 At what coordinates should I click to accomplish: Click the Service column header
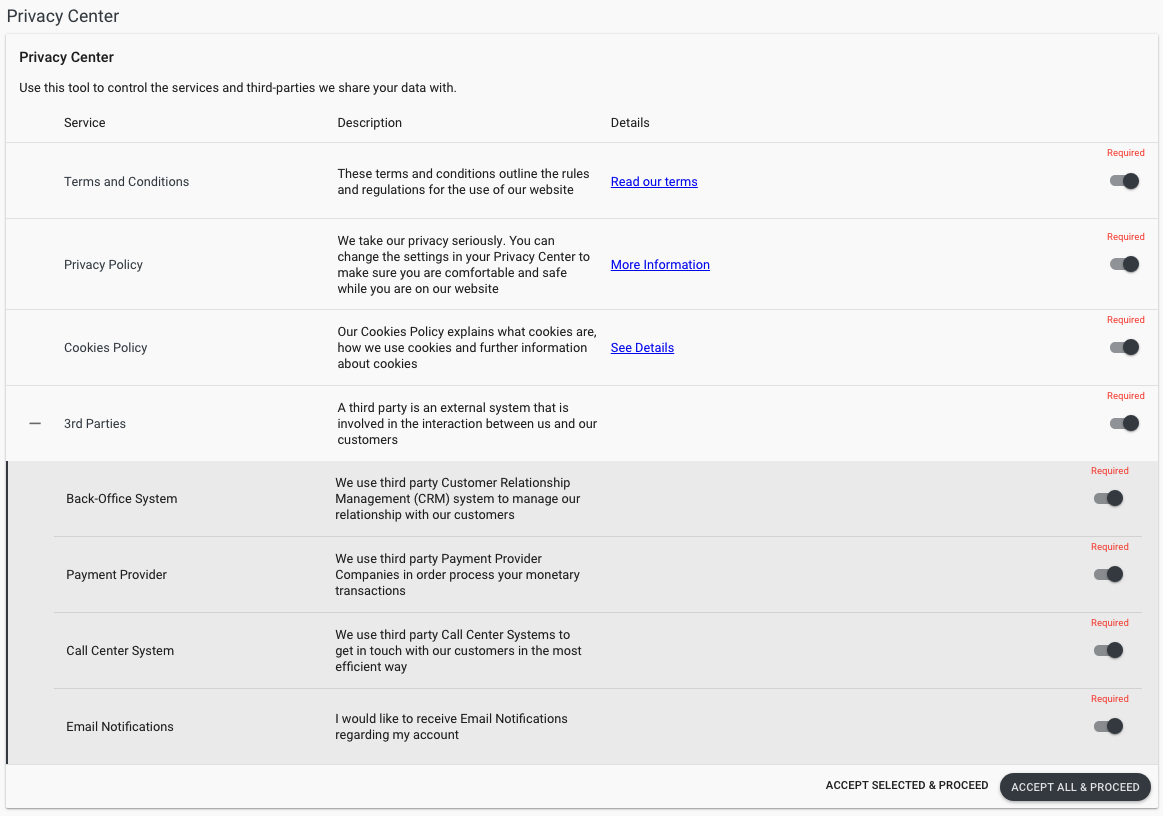click(85, 123)
